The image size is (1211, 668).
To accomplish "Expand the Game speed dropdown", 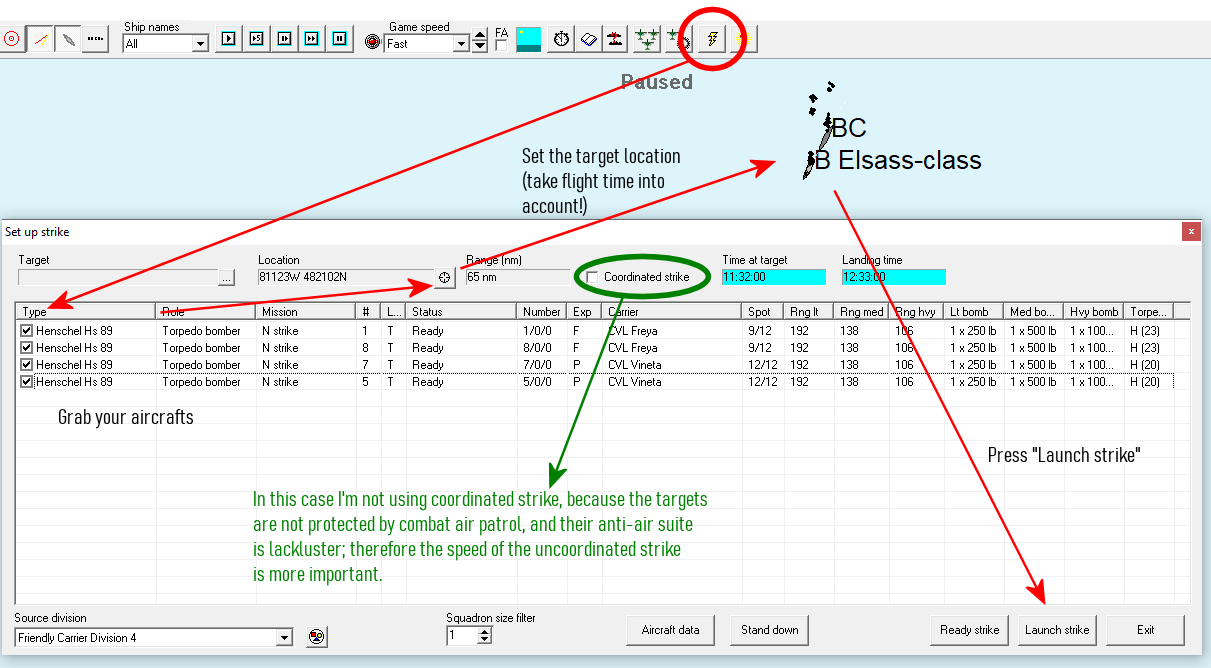I will coord(461,44).
